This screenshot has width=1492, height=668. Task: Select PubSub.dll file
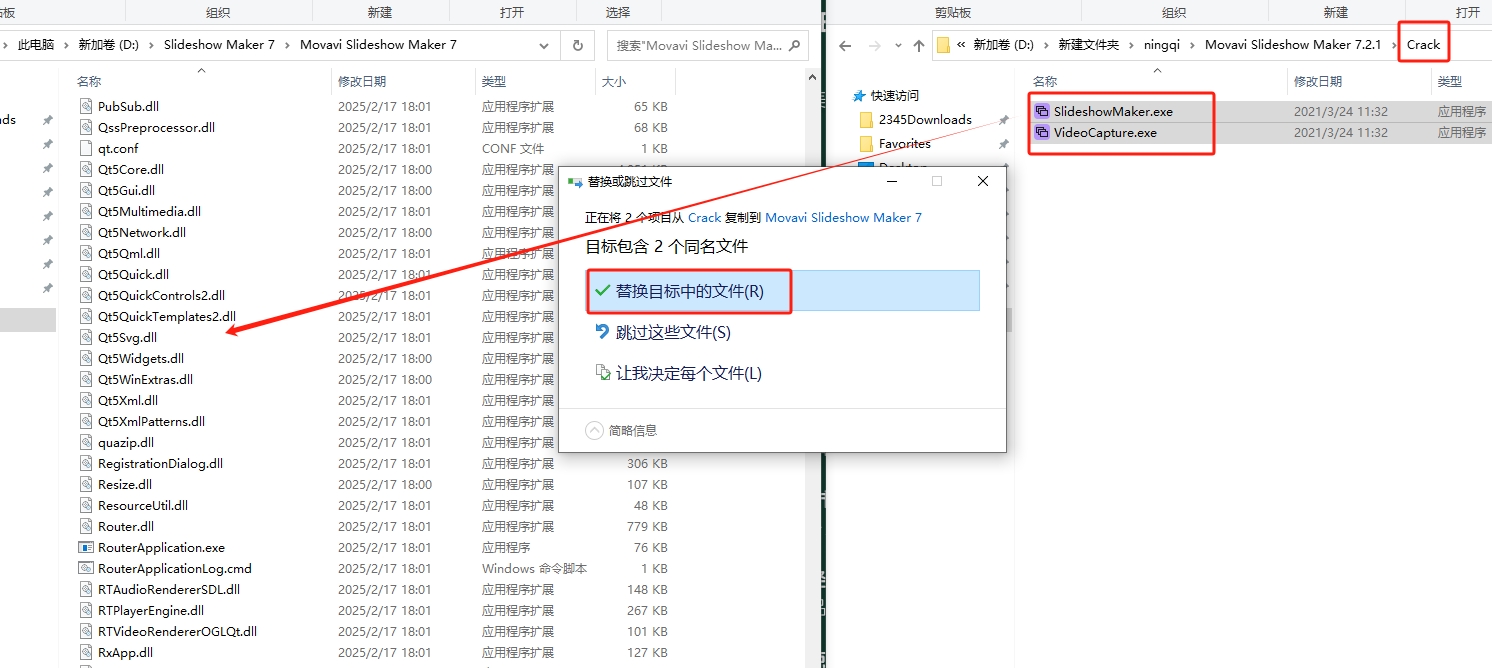(128, 106)
